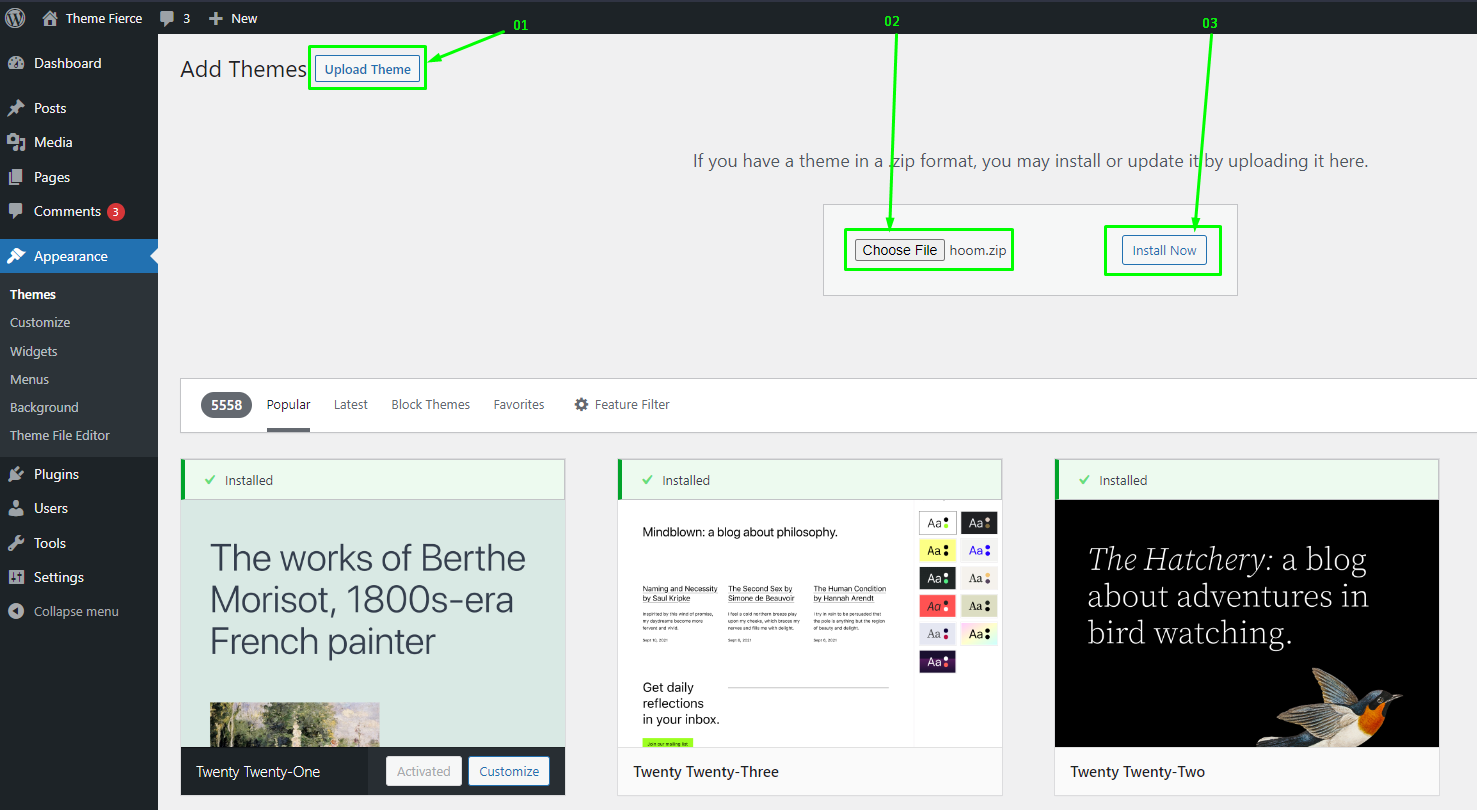1477x810 pixels.
Task: Switch to the Favorites tab
Action: 519,404
